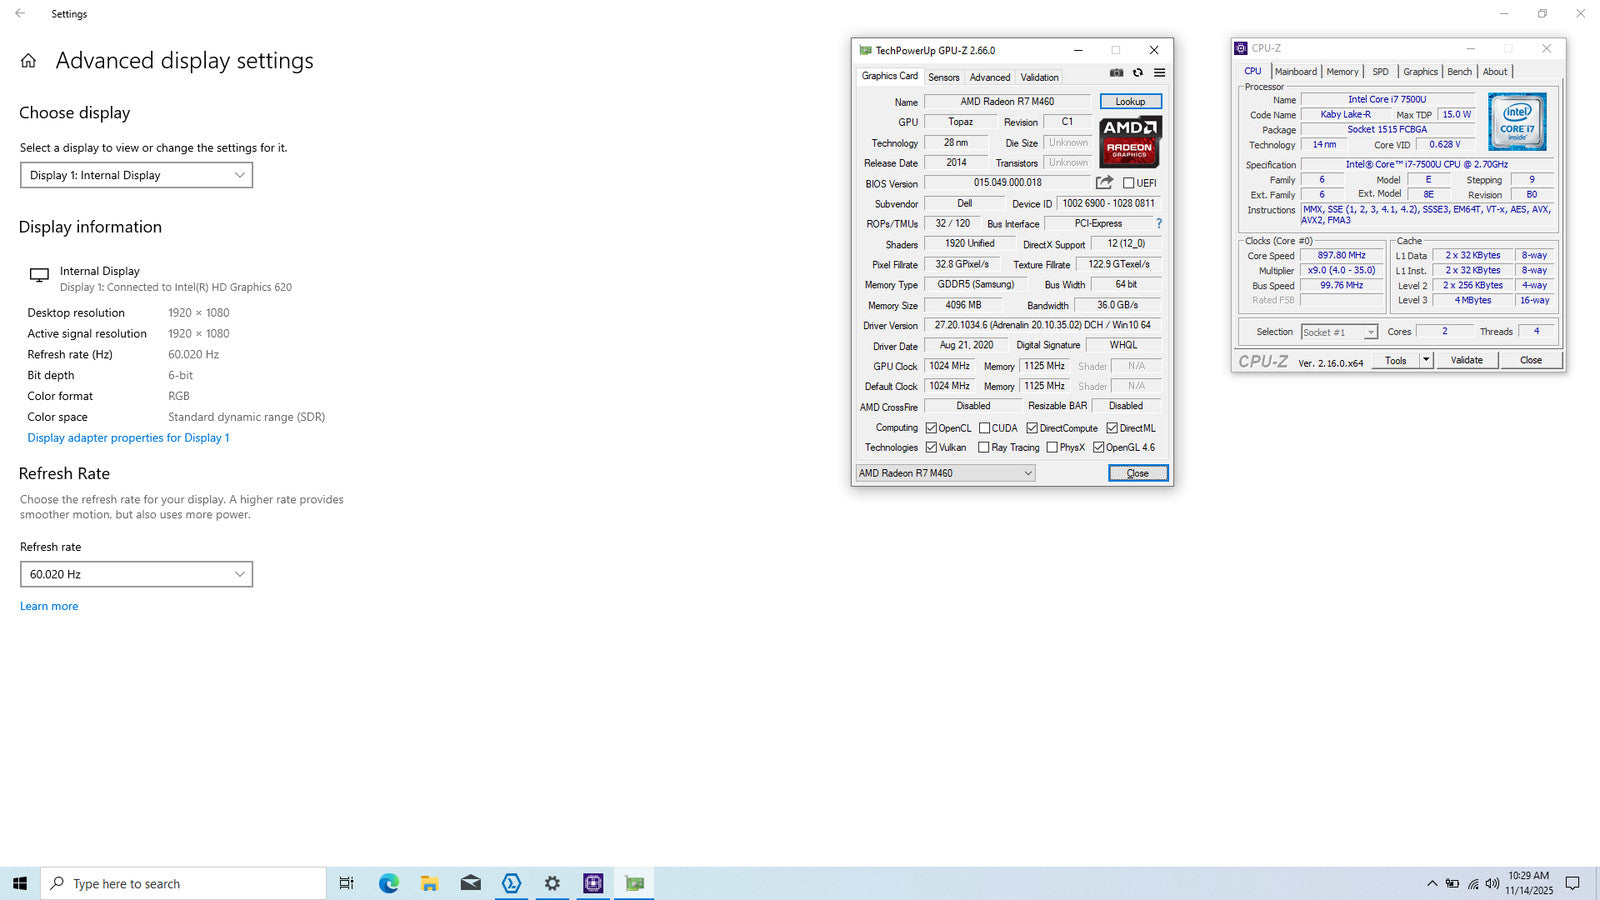Toggle the OpenCL checkbox
This screenshot has width=1600, height=900.
pyautogui.click(x=931, y=428)
